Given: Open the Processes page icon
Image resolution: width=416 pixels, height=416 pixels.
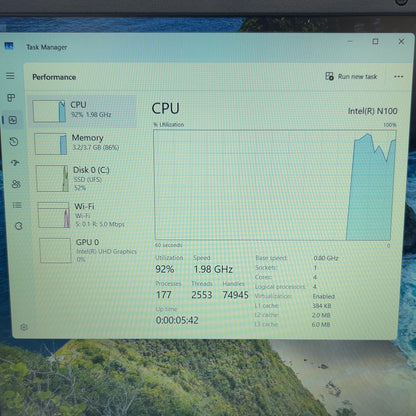Looking at the screenshot, I should 11,98.
